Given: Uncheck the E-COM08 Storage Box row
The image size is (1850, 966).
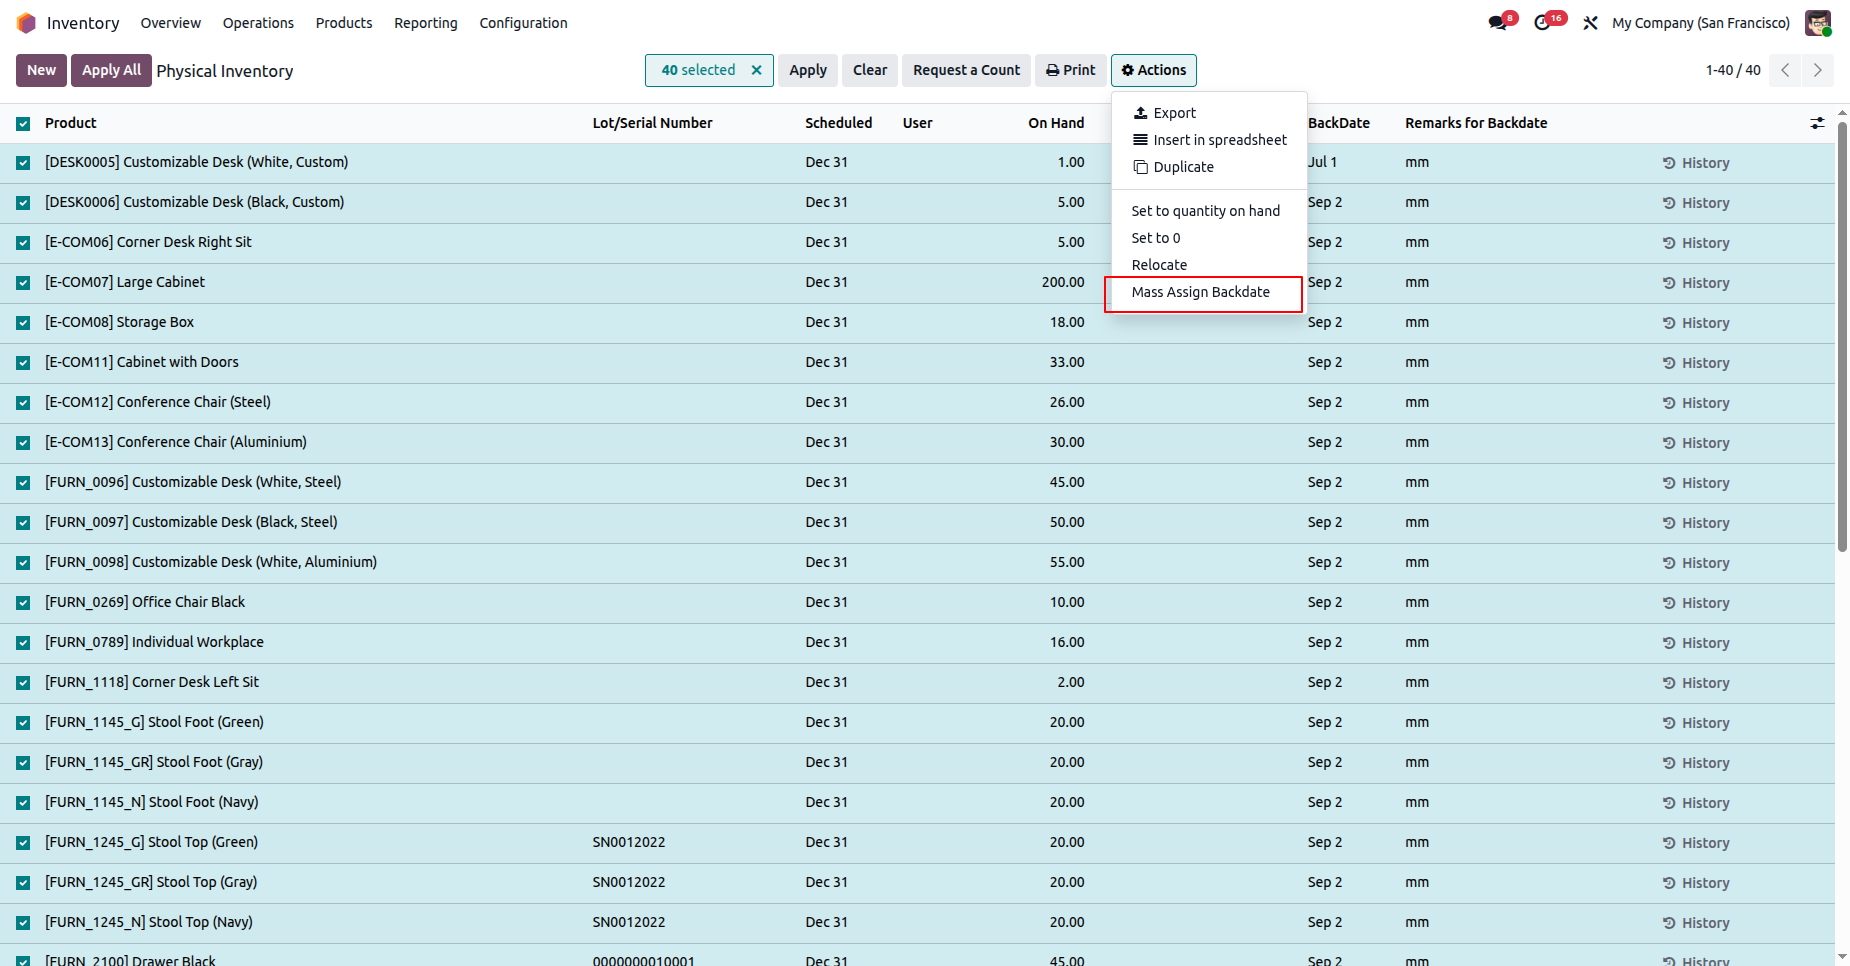Looking at the screenshot, I should 23,323.
